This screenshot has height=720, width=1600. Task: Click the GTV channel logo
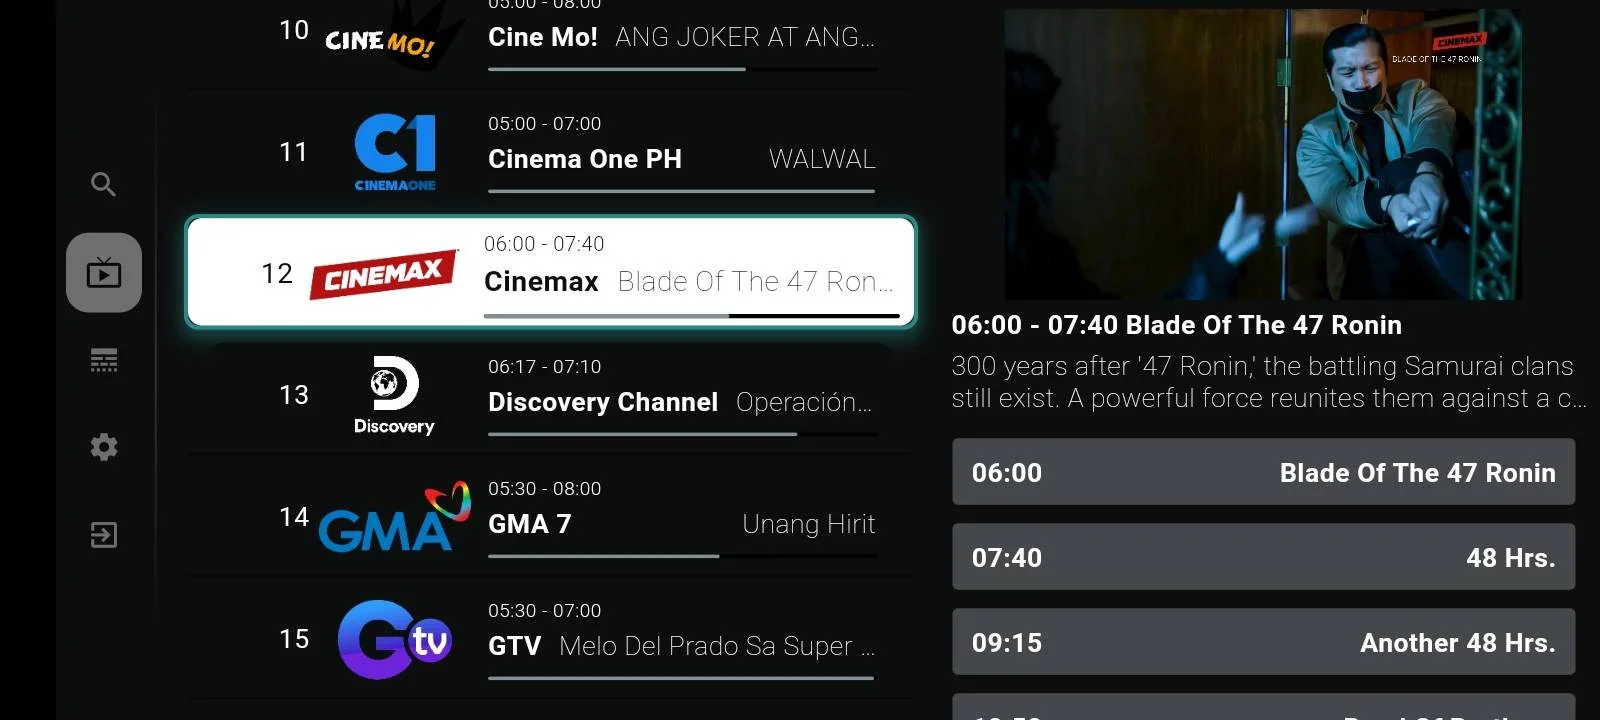point(395,639)
